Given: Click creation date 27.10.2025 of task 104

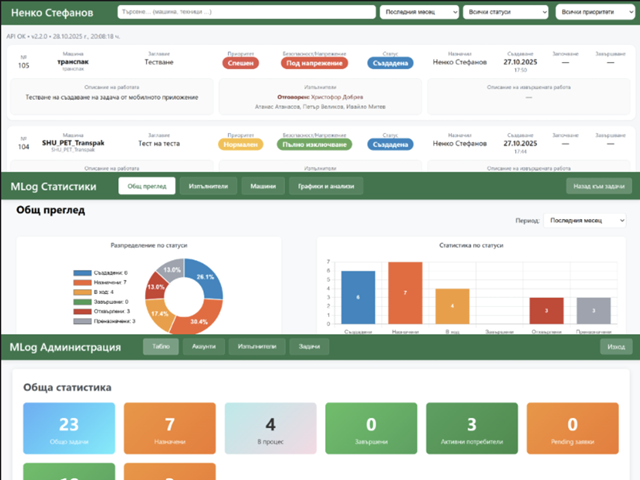Looking at the screenshot, I should coord(520,143).
